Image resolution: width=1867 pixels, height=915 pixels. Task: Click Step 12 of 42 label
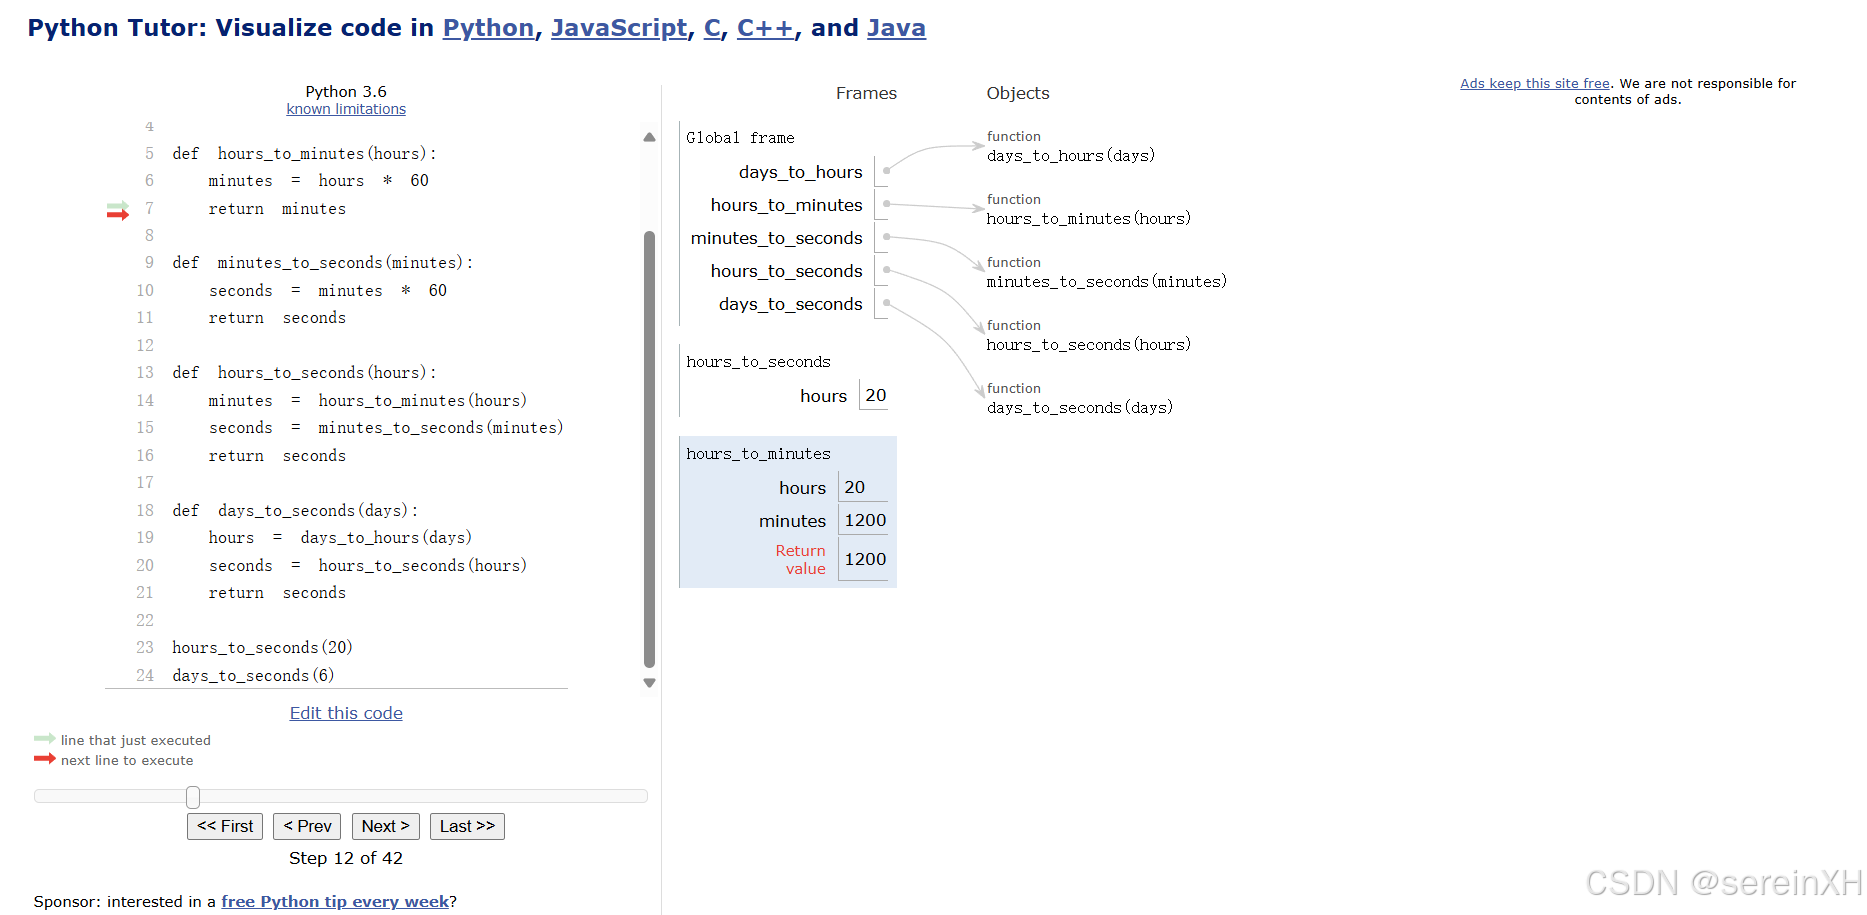(346, 858)
